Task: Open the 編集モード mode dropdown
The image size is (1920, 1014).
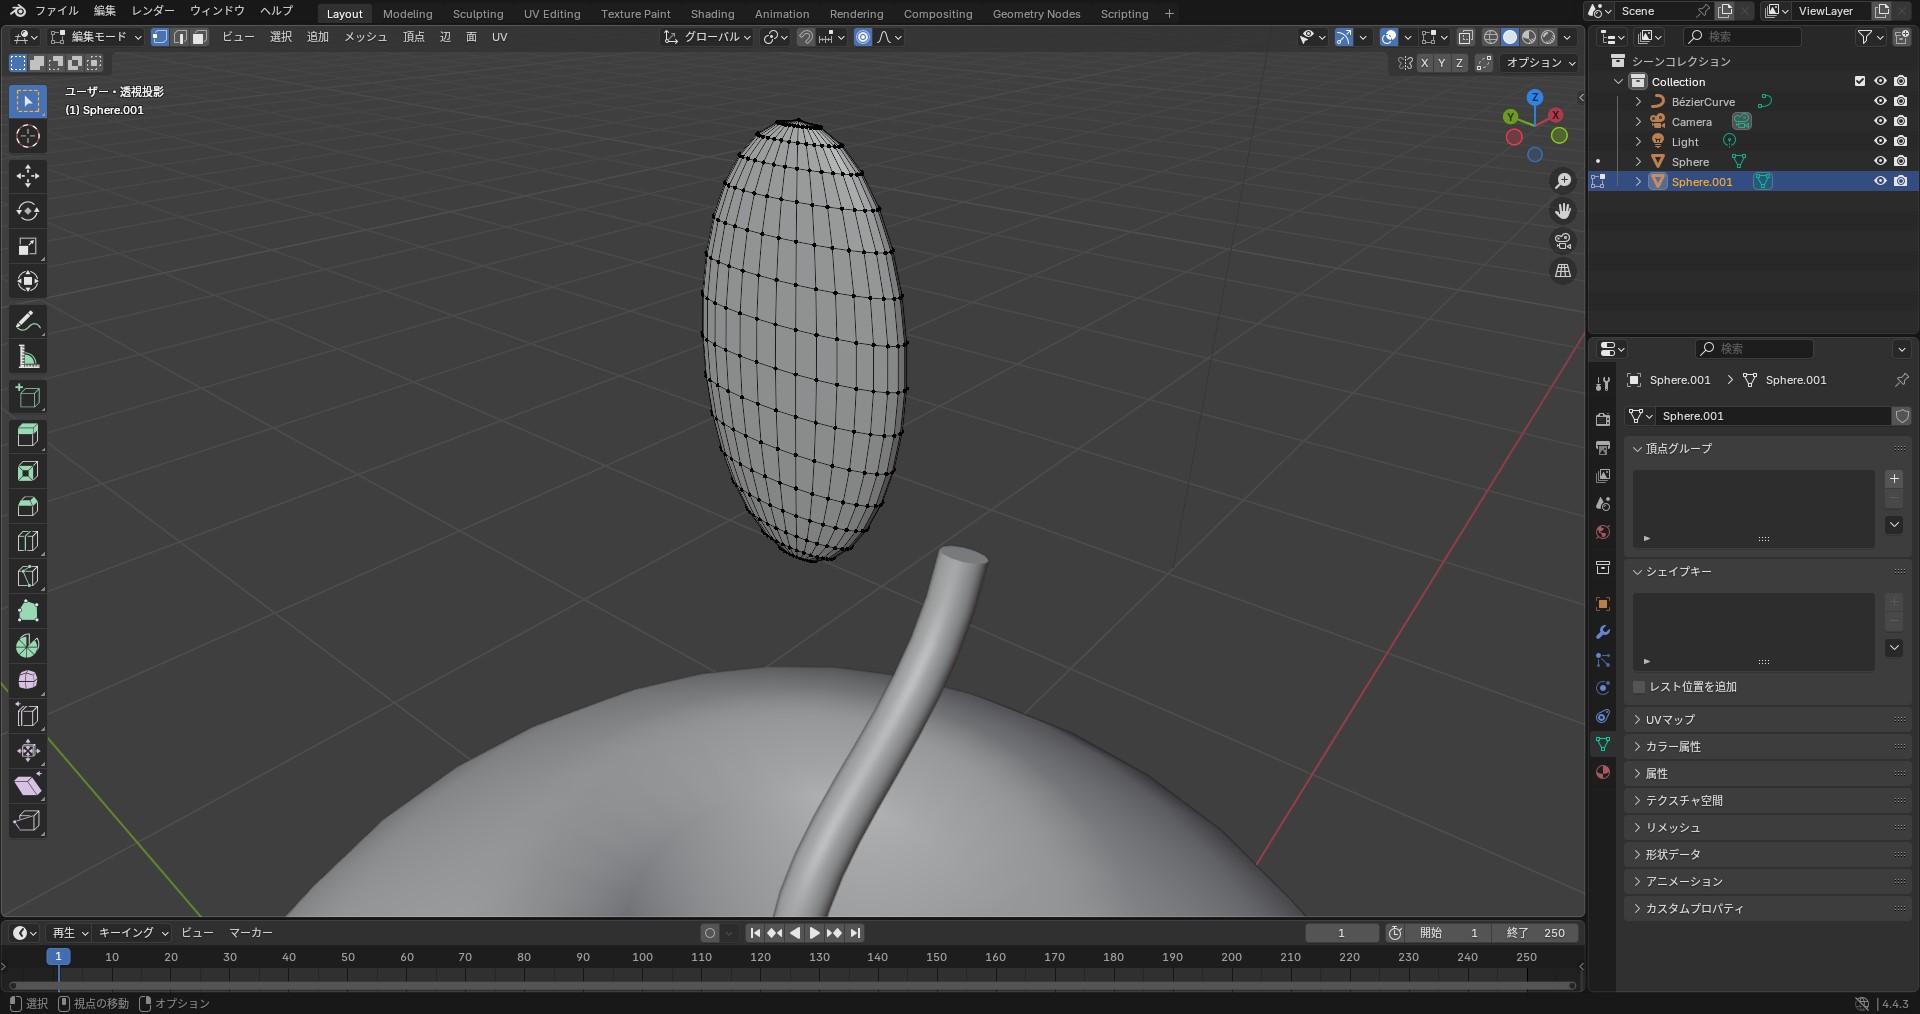Action: click(95, 37)
